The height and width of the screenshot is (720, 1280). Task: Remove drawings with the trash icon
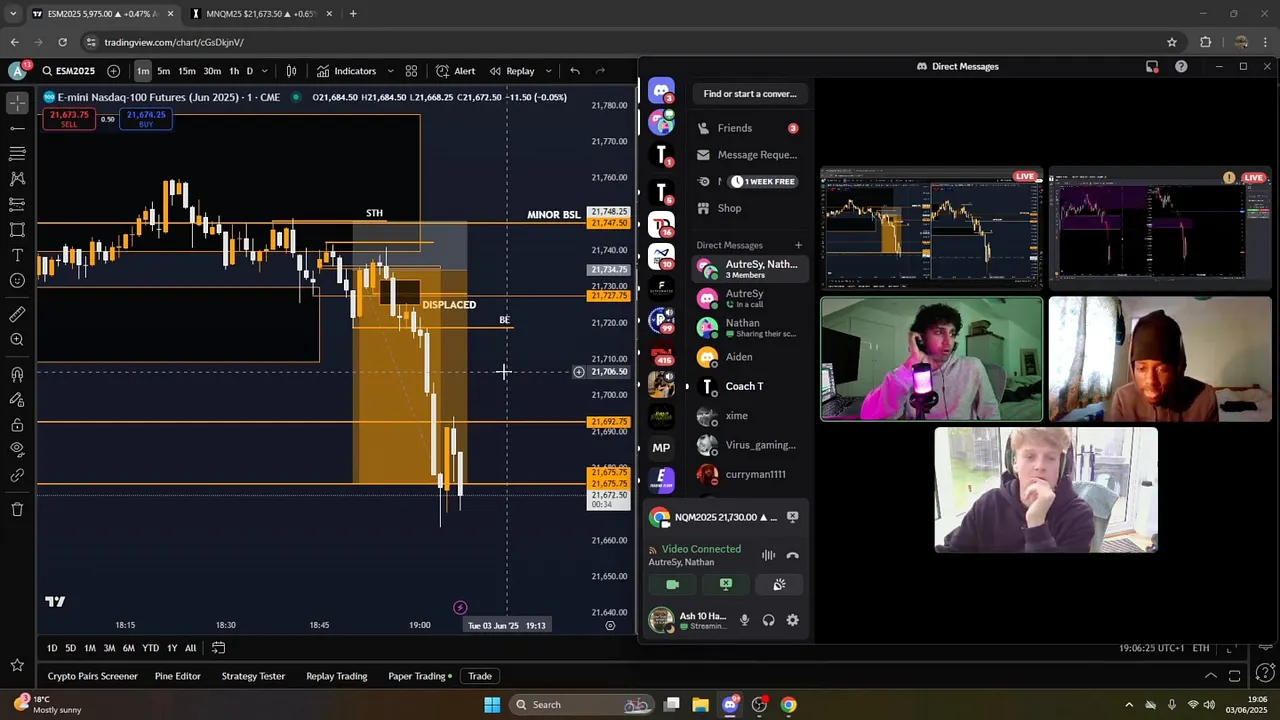(x=17, y=509)
